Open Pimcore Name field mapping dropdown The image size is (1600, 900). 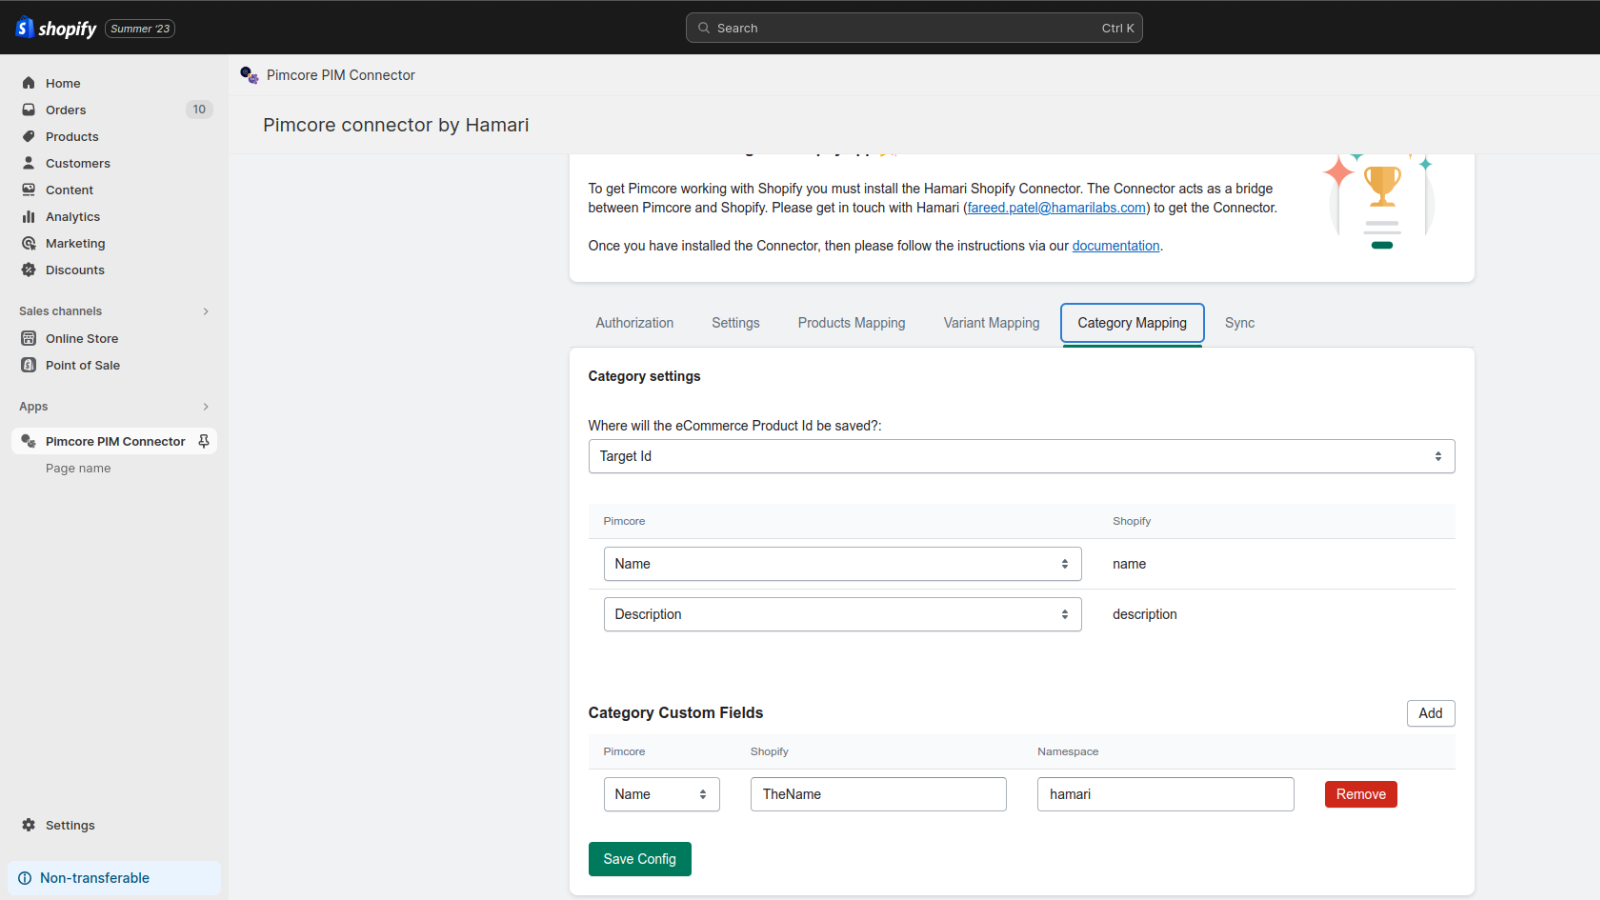tap(842, 564)
